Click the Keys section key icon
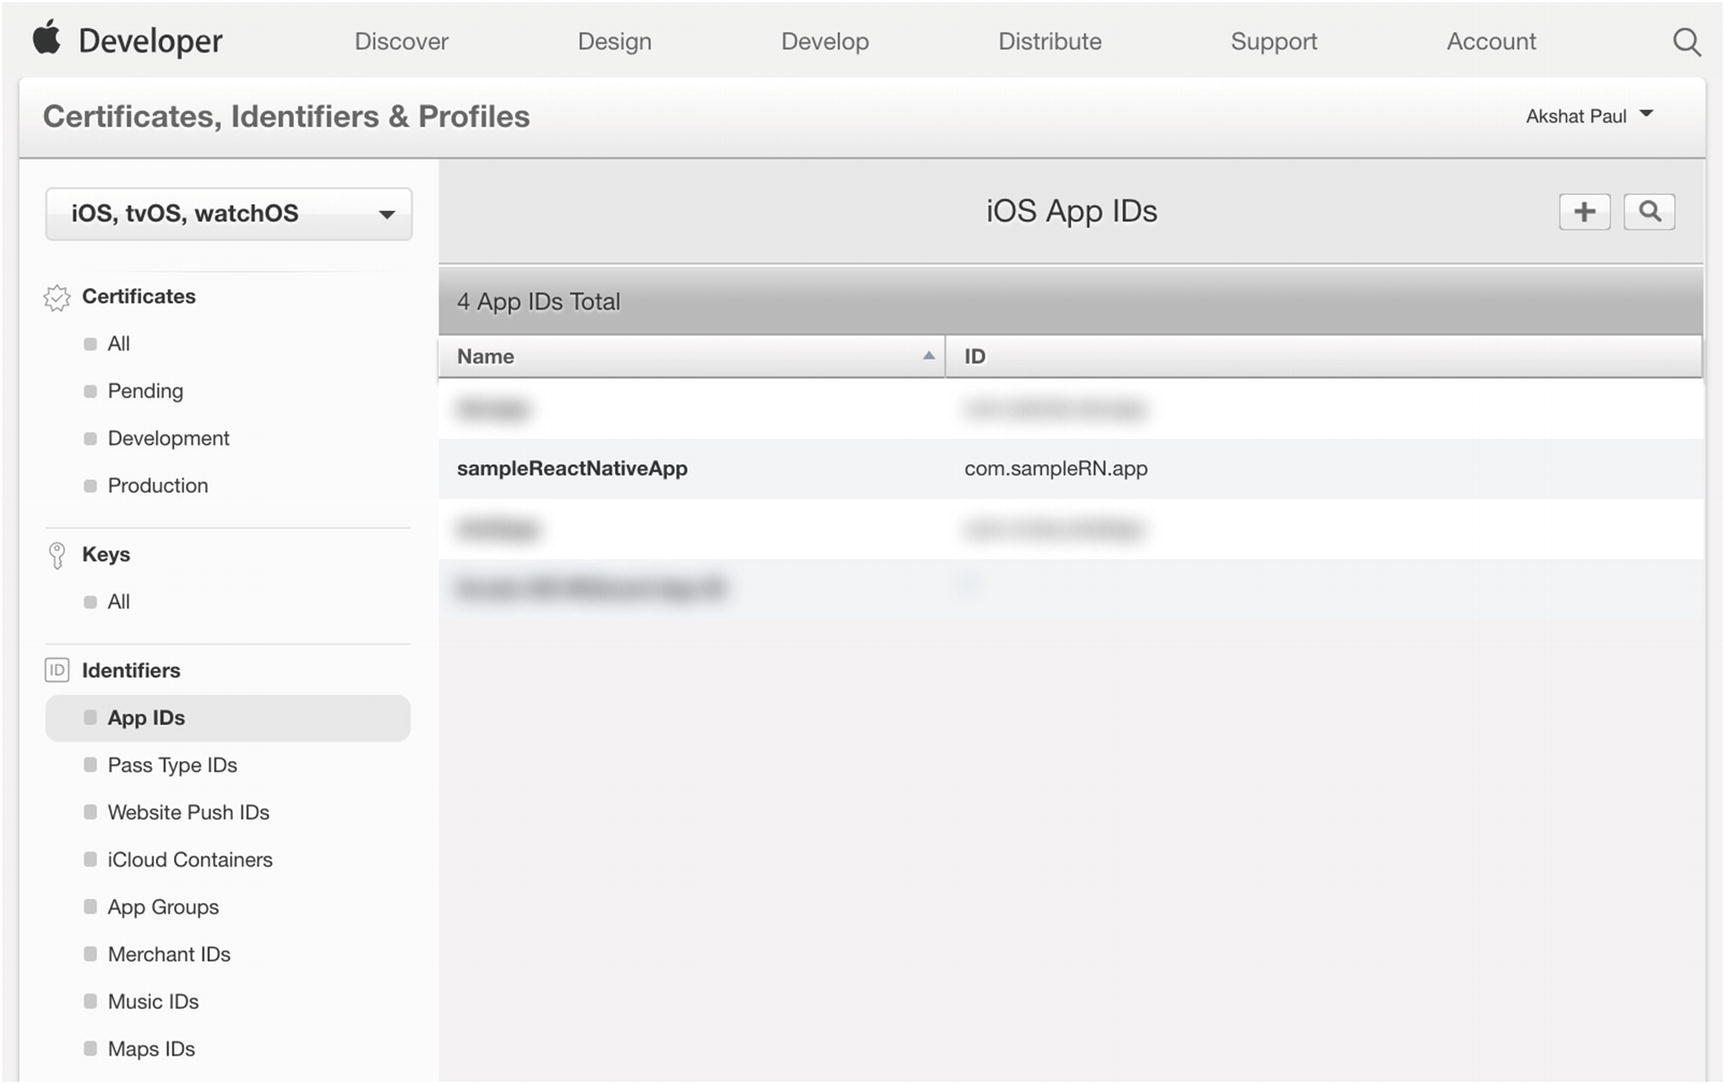The height and width of the screenshot is (1084, 1725). pos(57,555)
